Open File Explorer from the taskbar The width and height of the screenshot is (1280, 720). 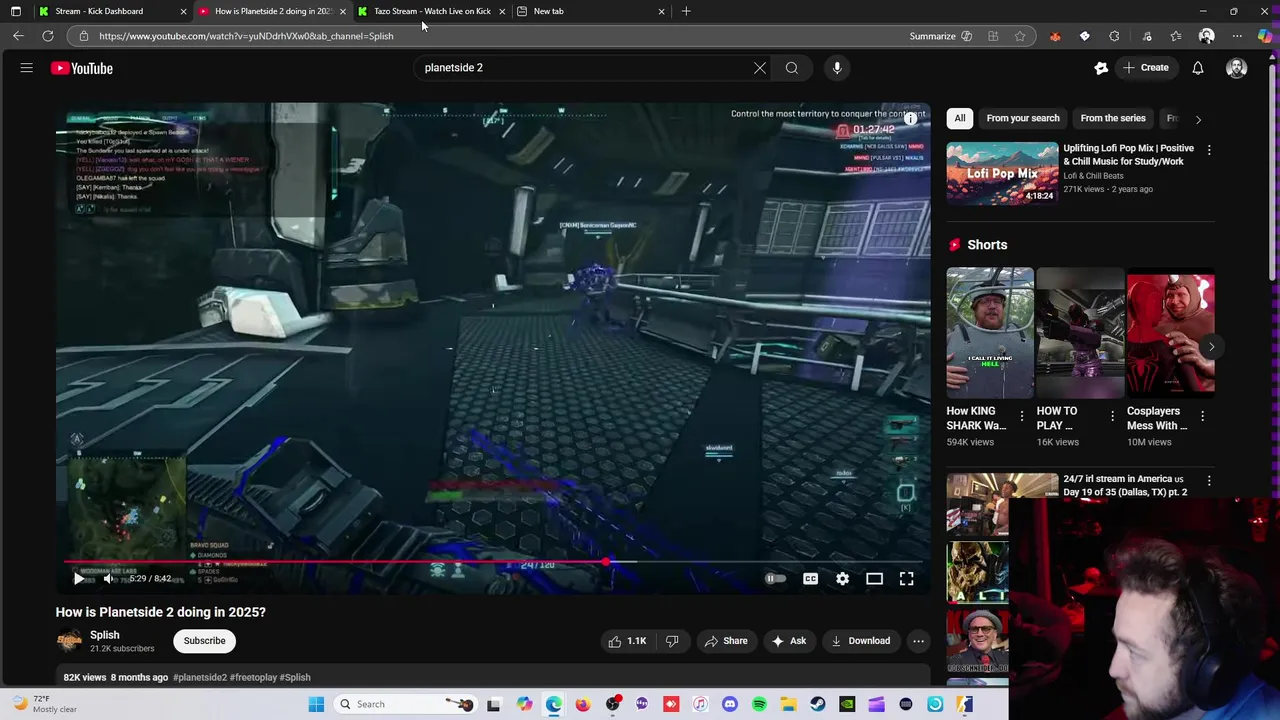[788, 704]
